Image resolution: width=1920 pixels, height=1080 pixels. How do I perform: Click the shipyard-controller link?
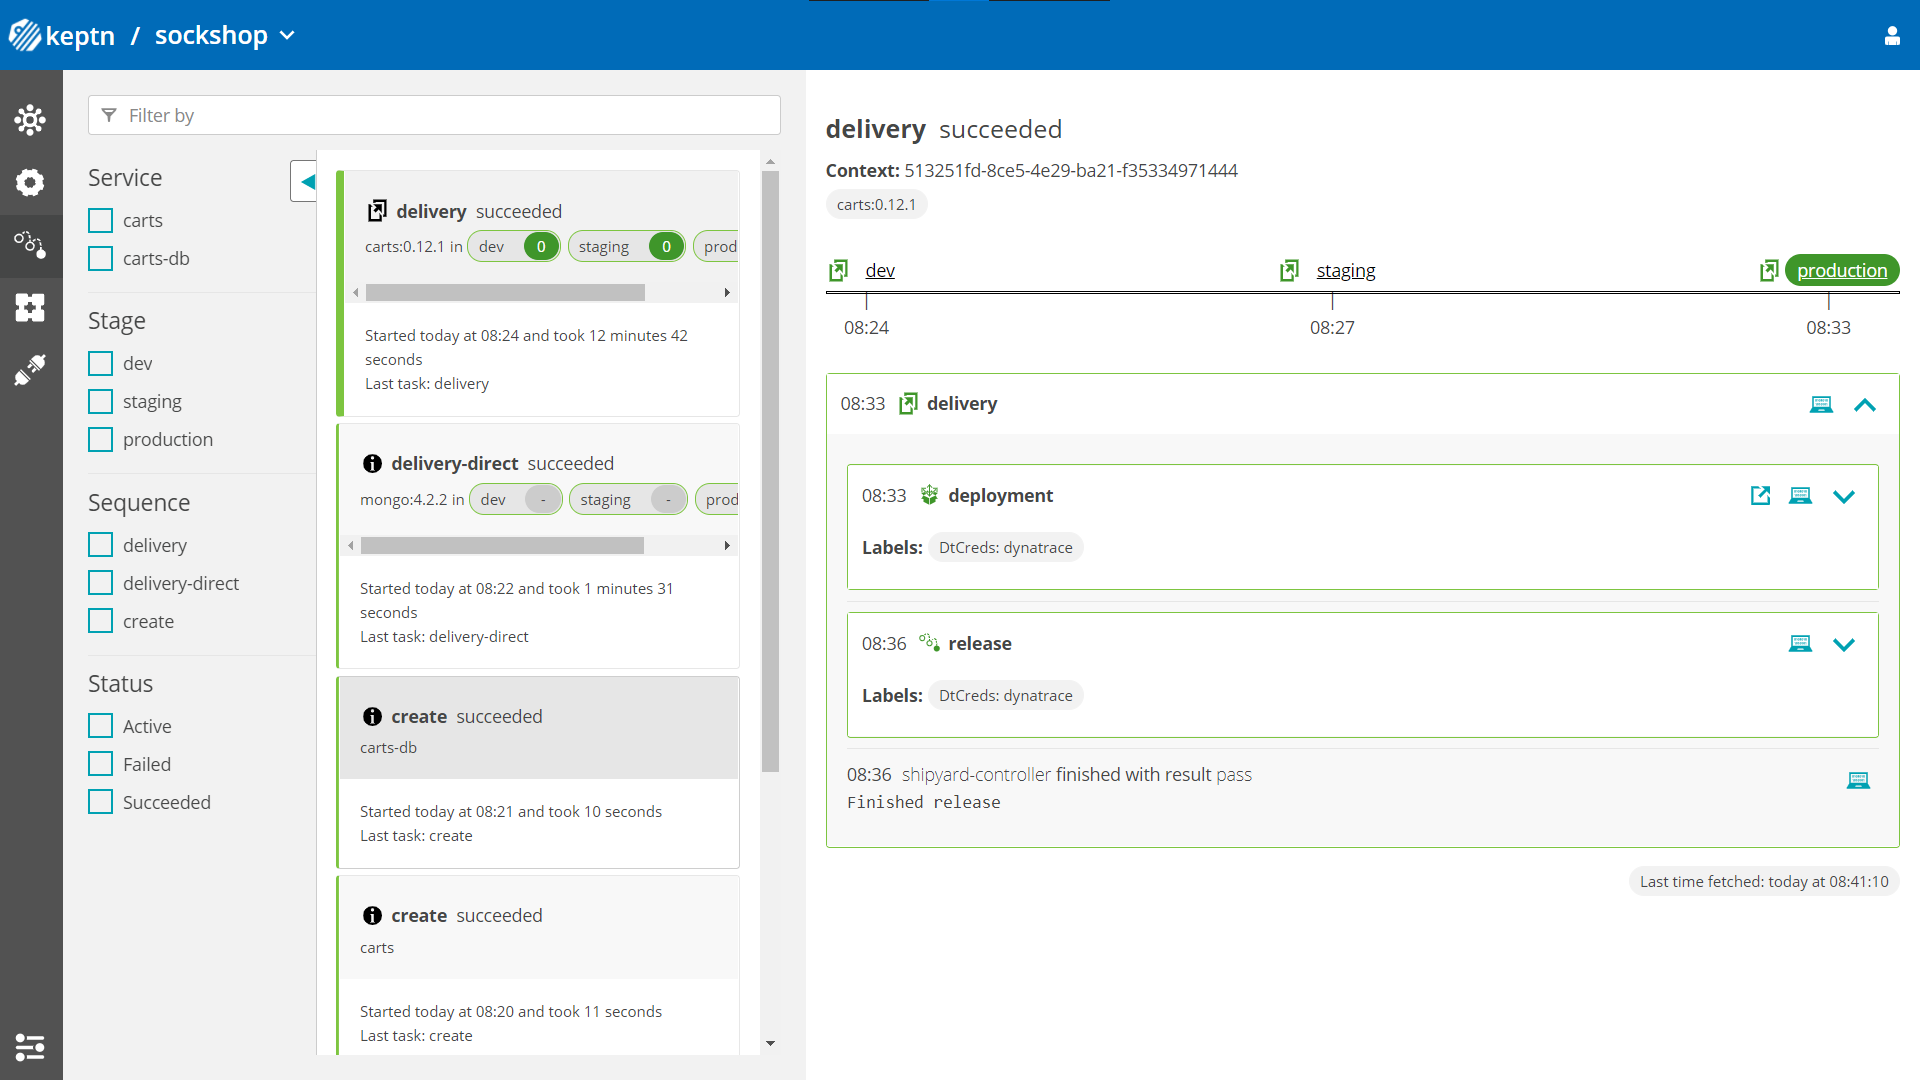(976, 774)
